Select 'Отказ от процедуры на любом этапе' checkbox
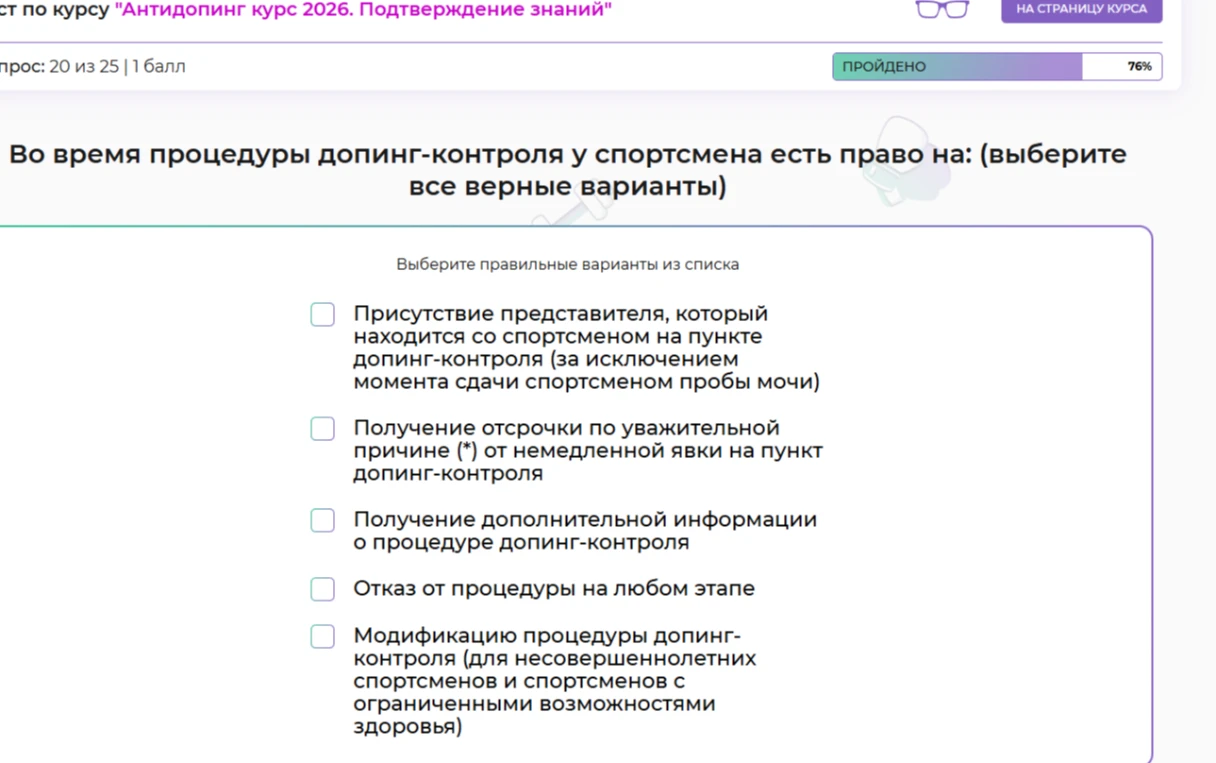Screen dimensions: 1216x763 (322, 589)
